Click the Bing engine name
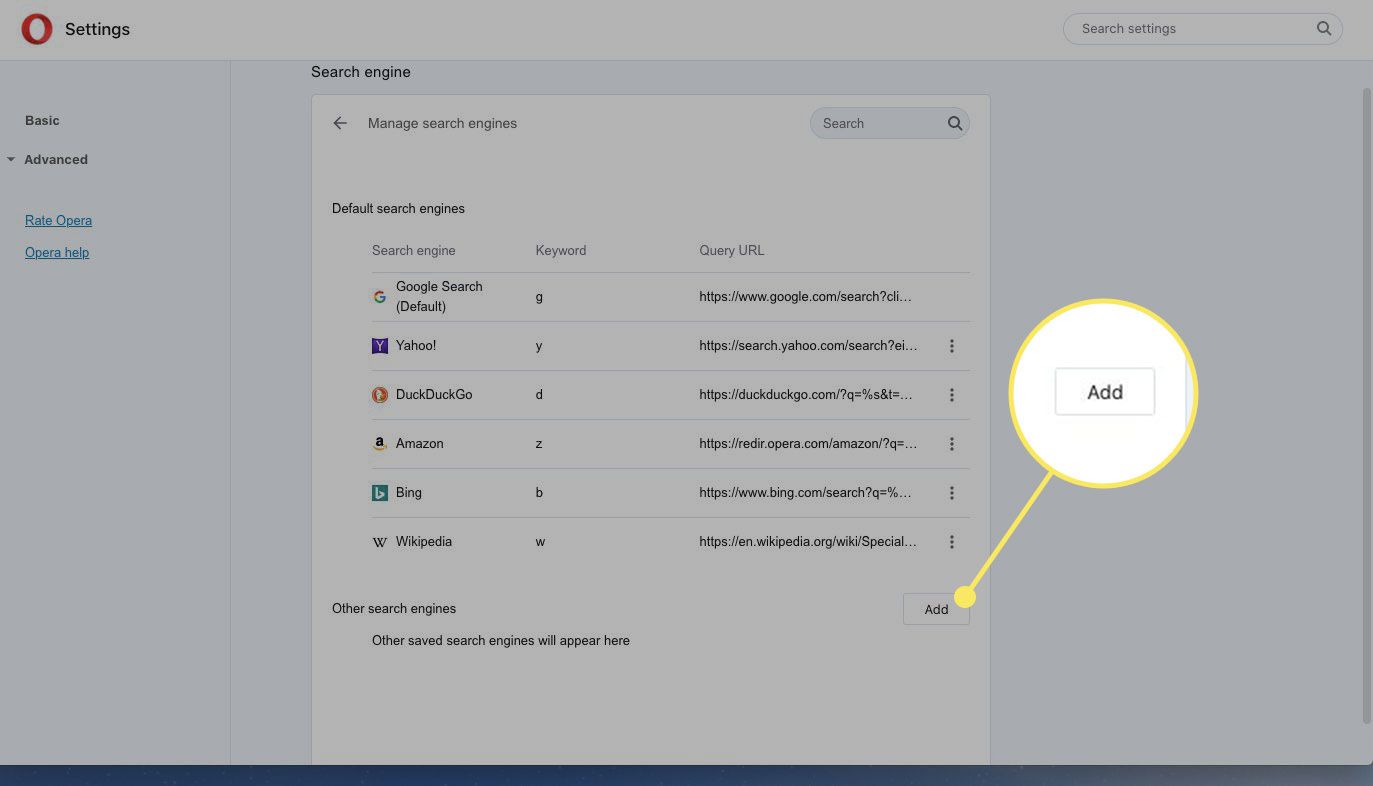Screen dimensions: 1373x786 coord(409,492)
